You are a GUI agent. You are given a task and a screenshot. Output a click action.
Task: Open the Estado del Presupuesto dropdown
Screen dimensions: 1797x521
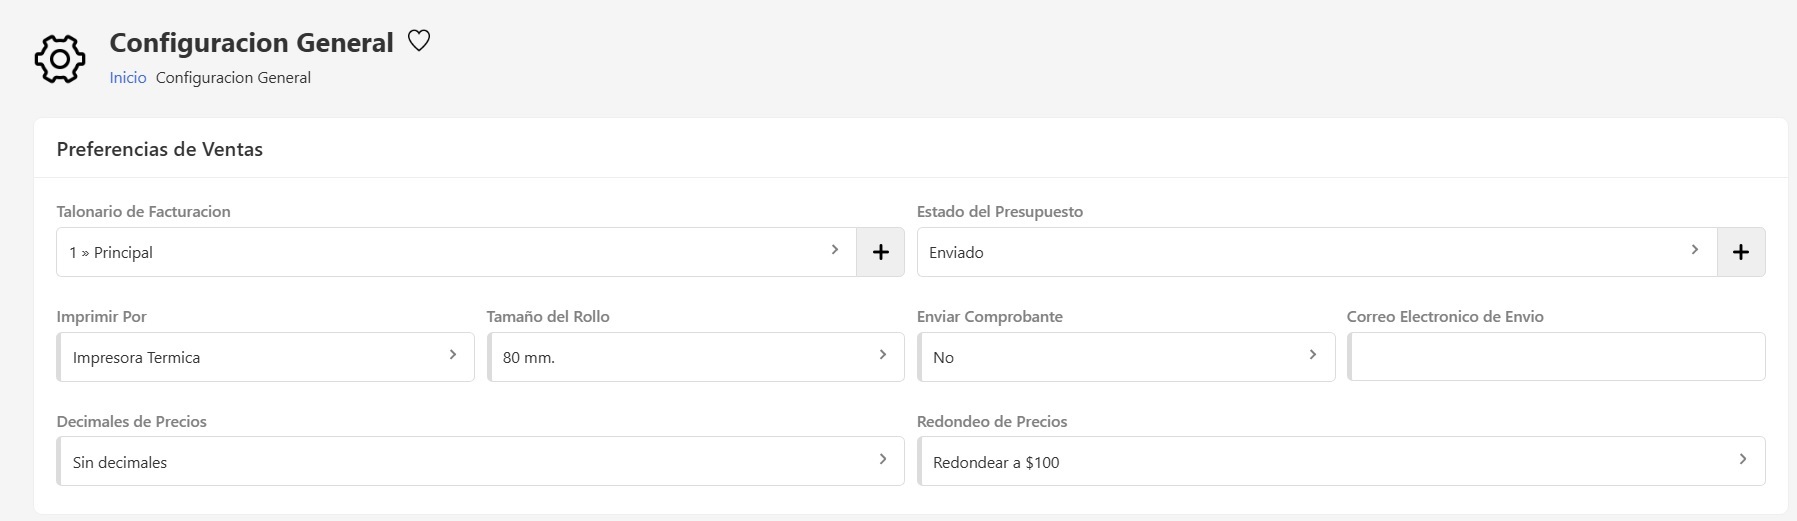click(1316, 252)
